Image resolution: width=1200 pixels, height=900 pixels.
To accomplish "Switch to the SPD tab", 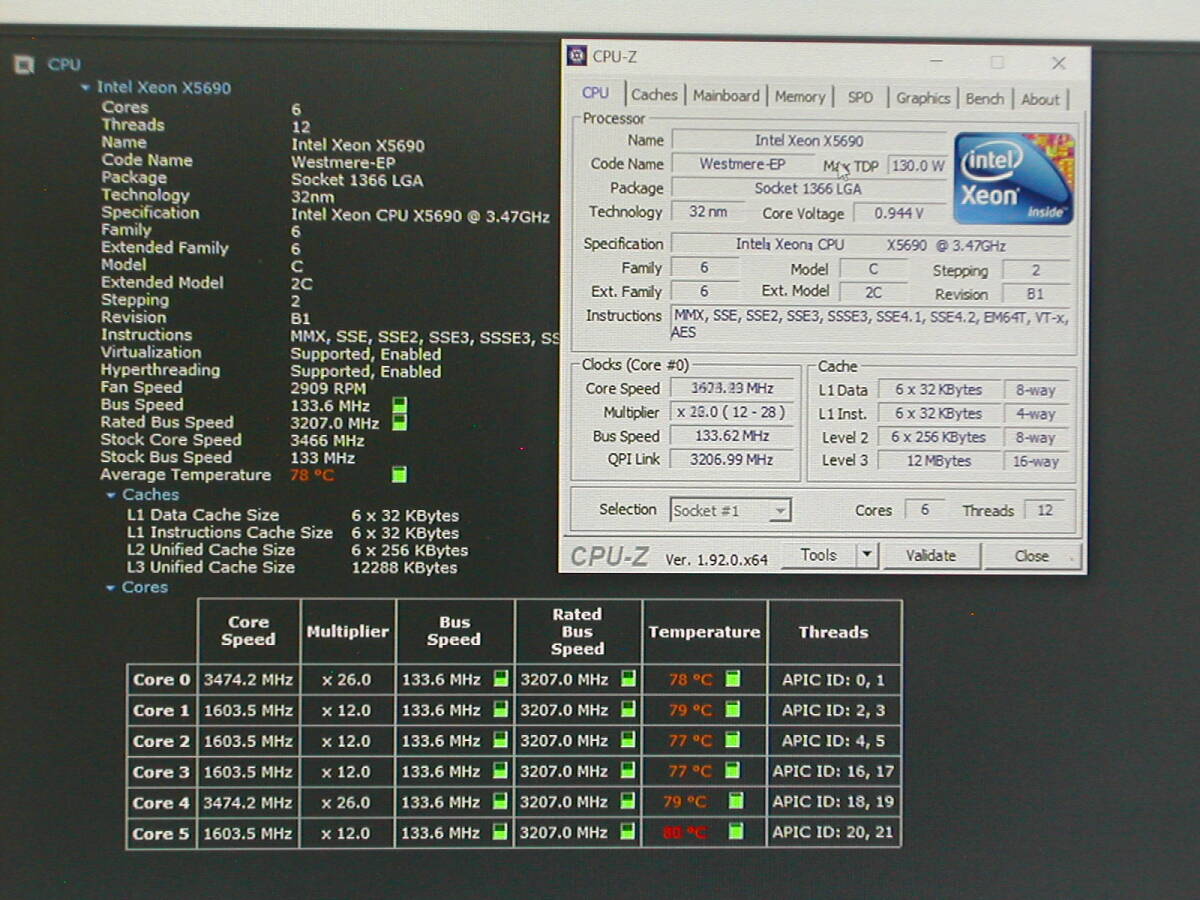I will [x=860, y=98].
